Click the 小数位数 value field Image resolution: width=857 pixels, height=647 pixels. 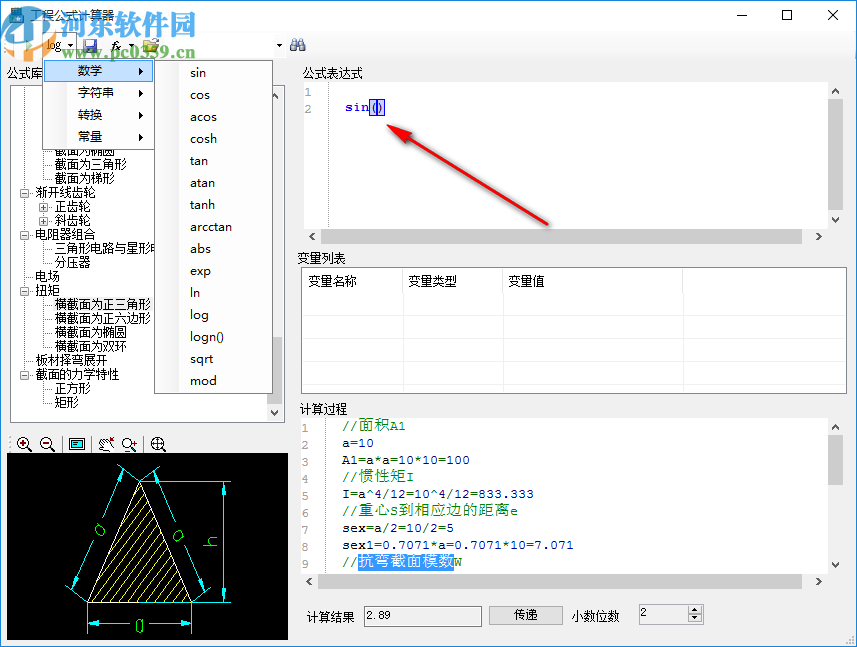[x=664, y=614]
